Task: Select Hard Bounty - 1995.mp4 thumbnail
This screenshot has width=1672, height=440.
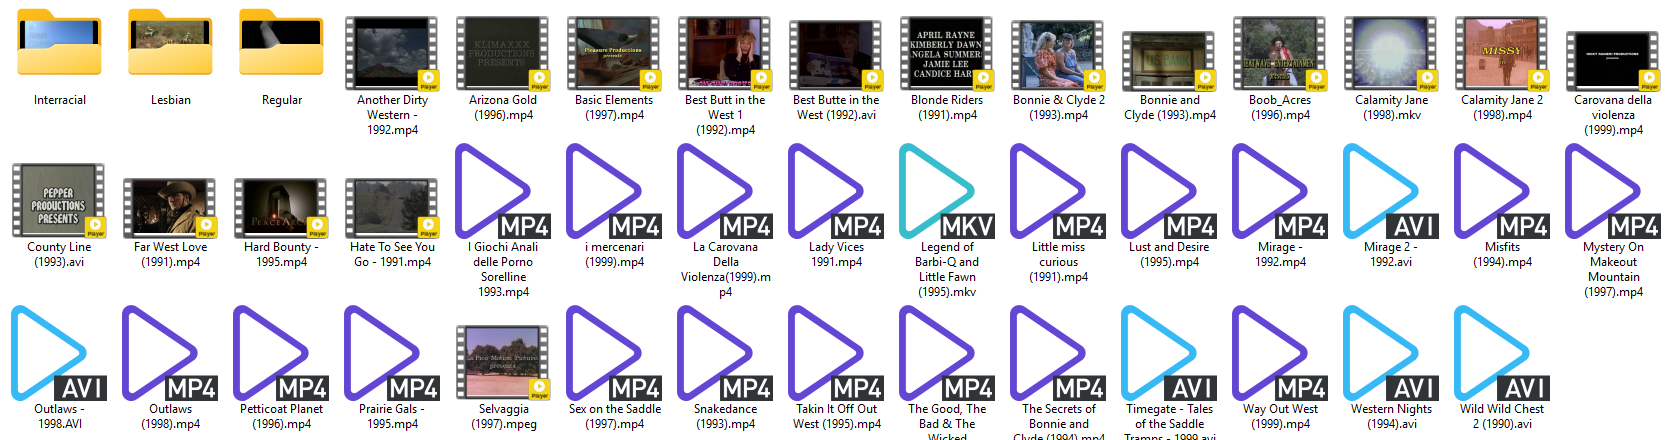Action: (x=281, y=208)
